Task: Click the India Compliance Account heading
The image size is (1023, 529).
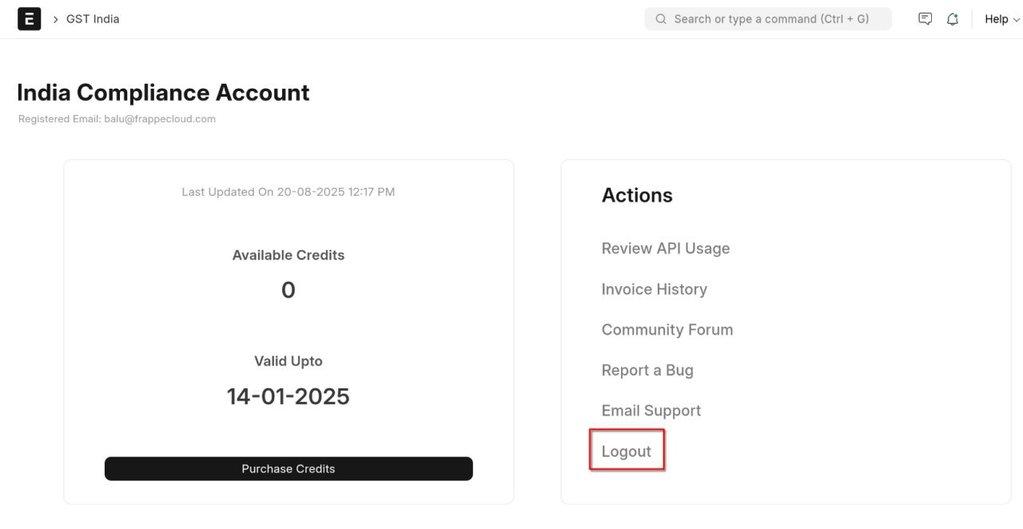Action: (163, 93)
